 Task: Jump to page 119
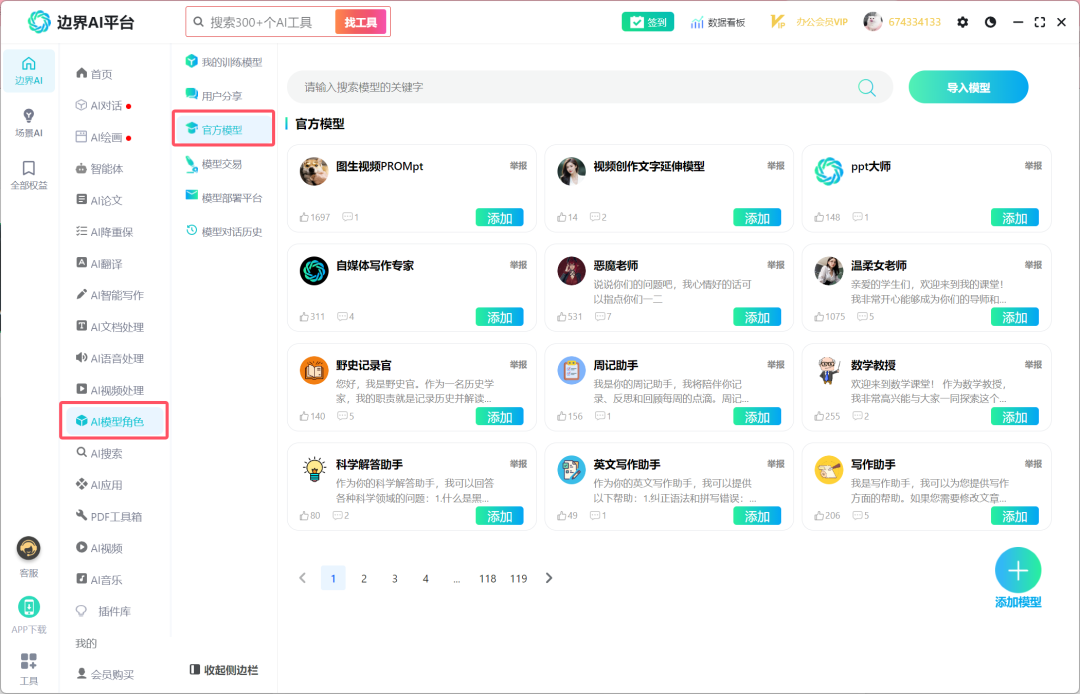pyautogui.click(x=519, y=578)
